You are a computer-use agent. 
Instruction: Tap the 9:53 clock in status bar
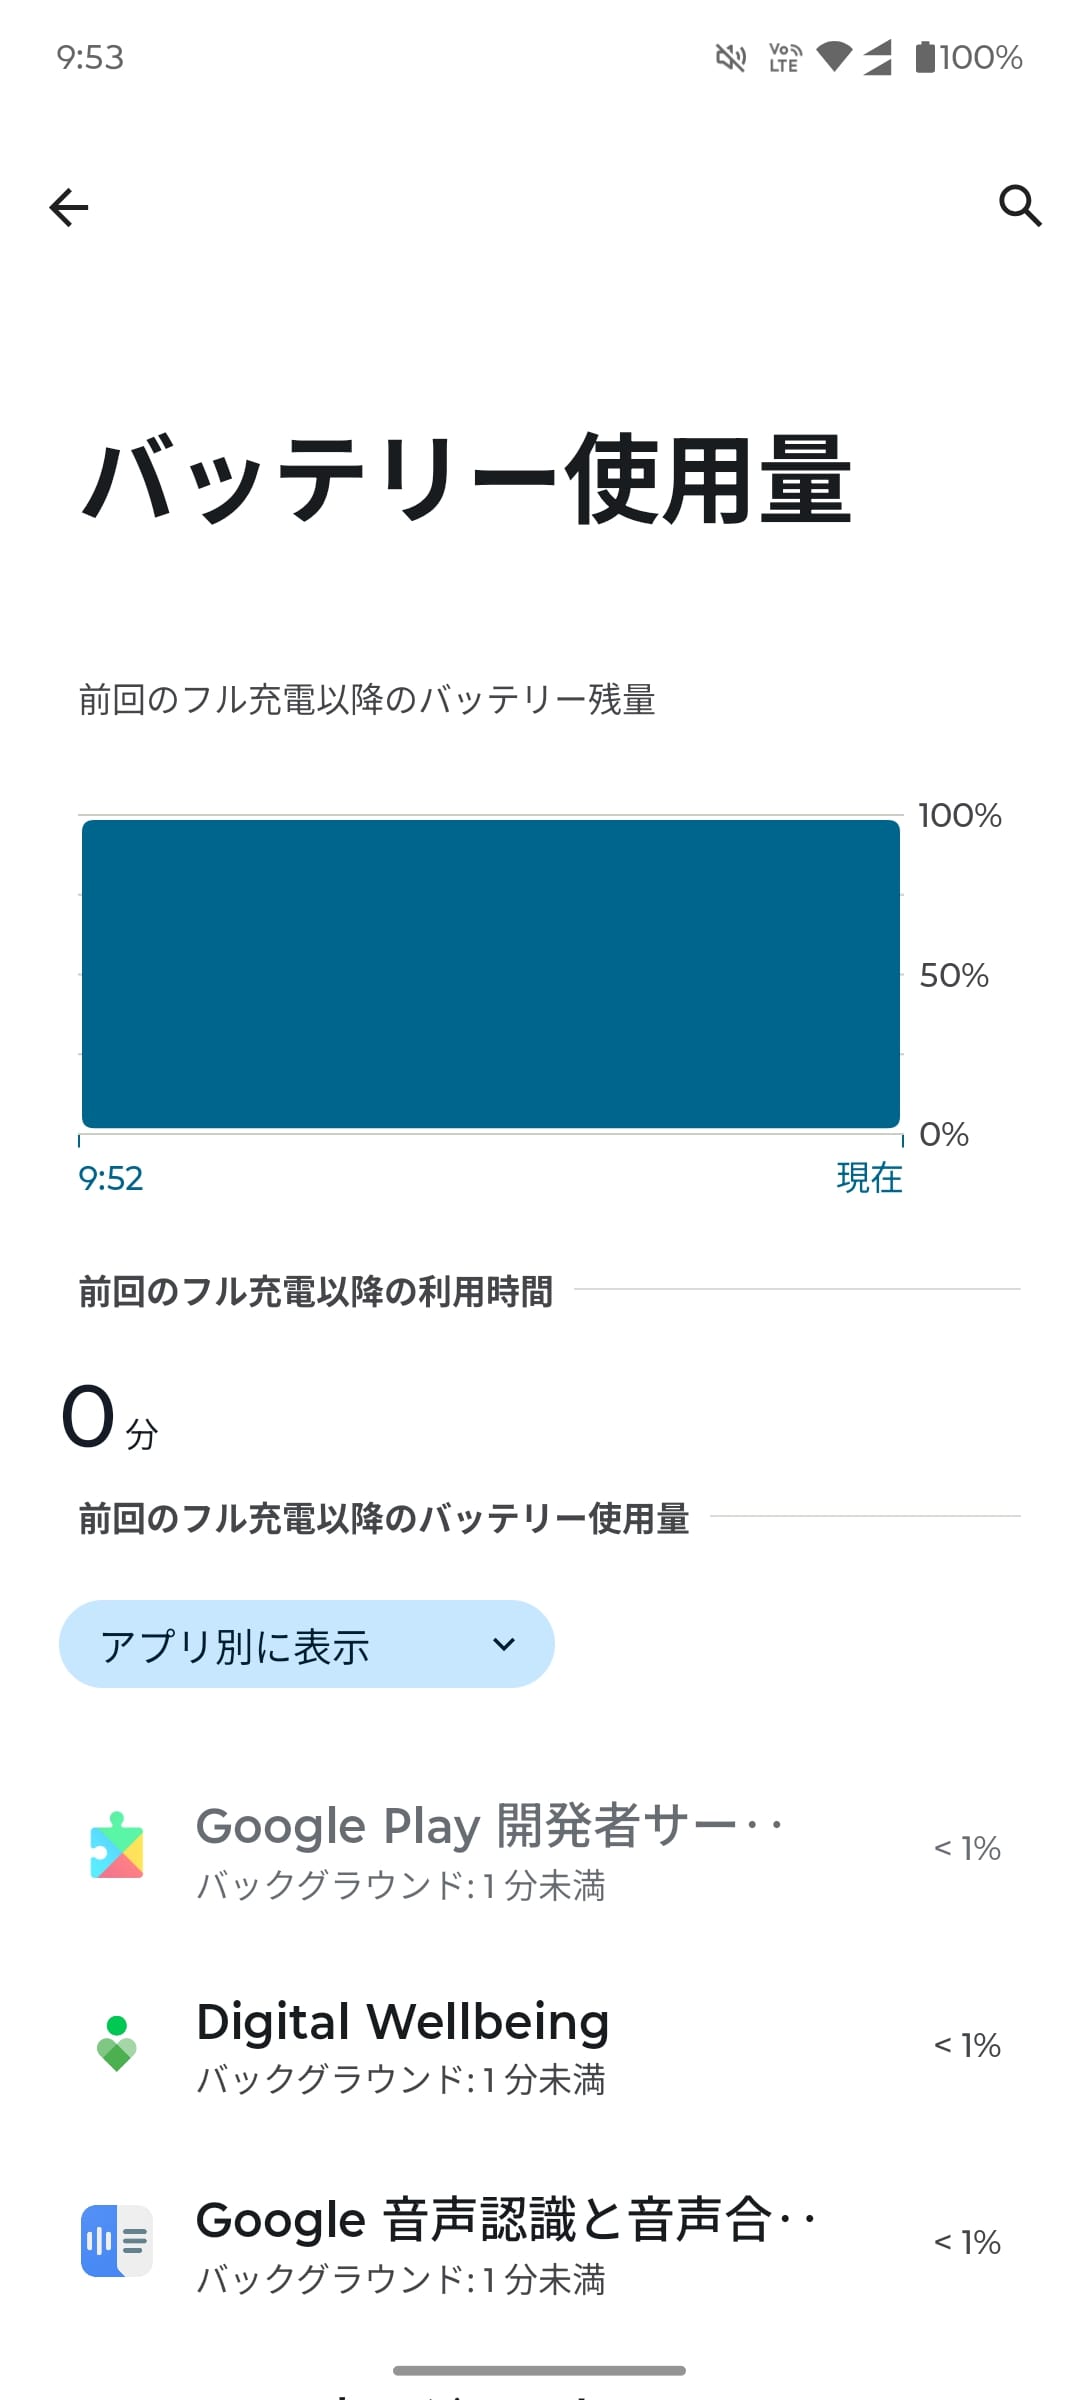(90, 57)
